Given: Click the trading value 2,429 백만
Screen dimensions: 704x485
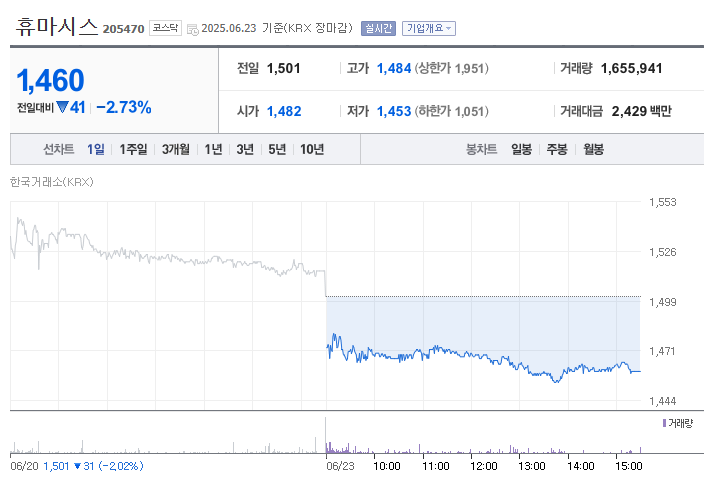Looking at the screenshot, I should [x=642, y=111].
